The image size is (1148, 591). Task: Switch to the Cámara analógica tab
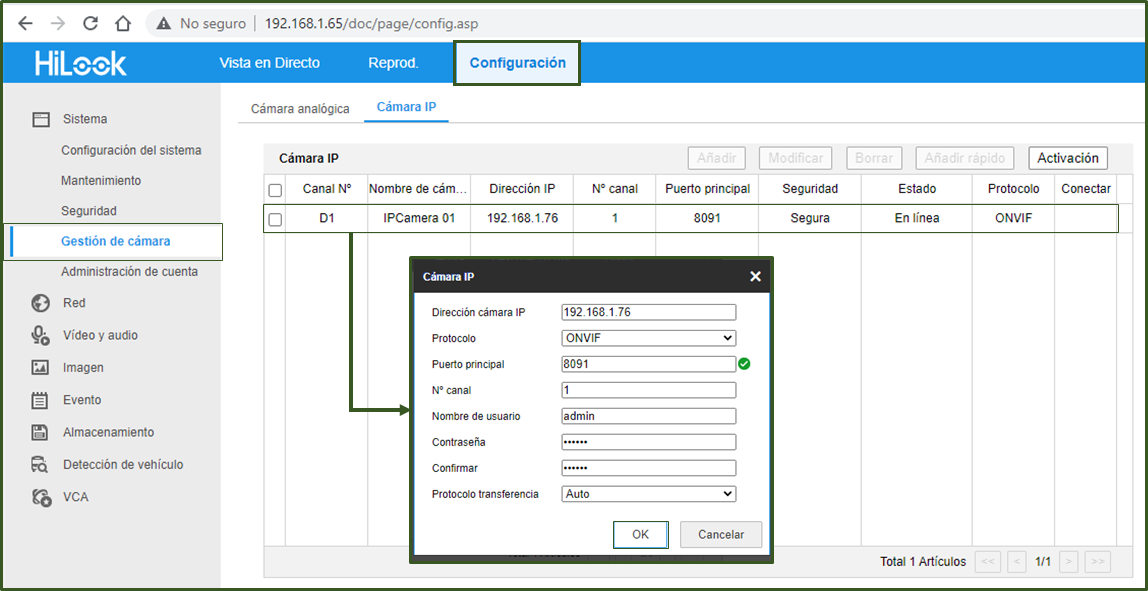[300, 108]
